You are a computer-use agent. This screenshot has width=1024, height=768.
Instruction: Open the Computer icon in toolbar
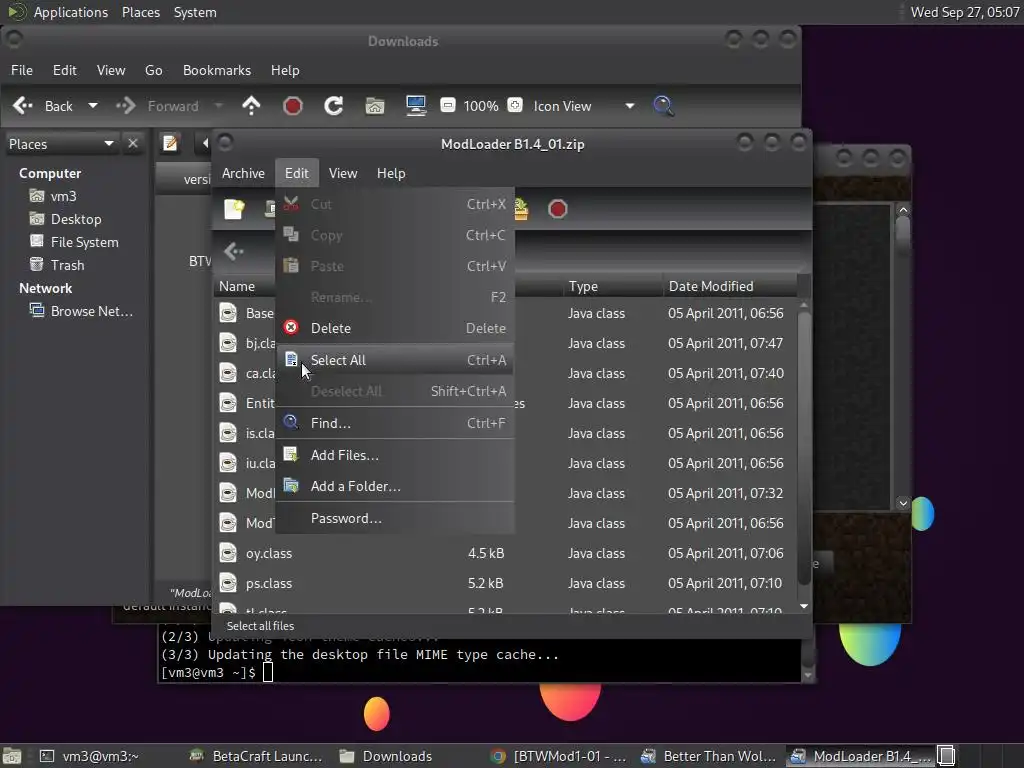[416, 106]
